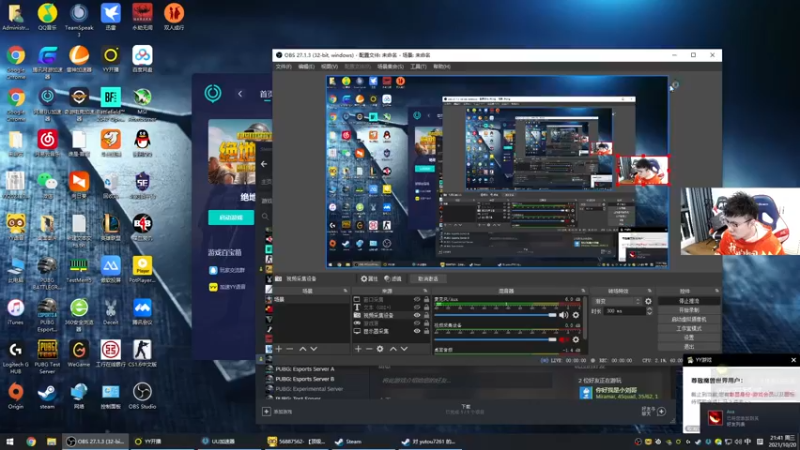Screen dimensions: 800x450
Task: Toggle visibility of 文本 (GDI+) source
Action: point(417,307)
